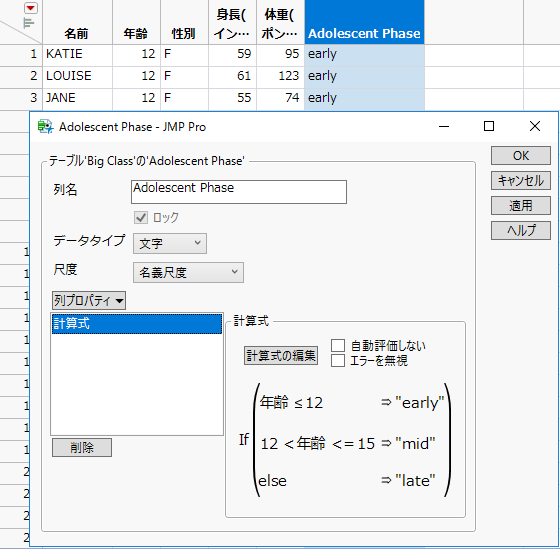
Task: Open formula editor with 計算式の編集
Action: [281, 355]
